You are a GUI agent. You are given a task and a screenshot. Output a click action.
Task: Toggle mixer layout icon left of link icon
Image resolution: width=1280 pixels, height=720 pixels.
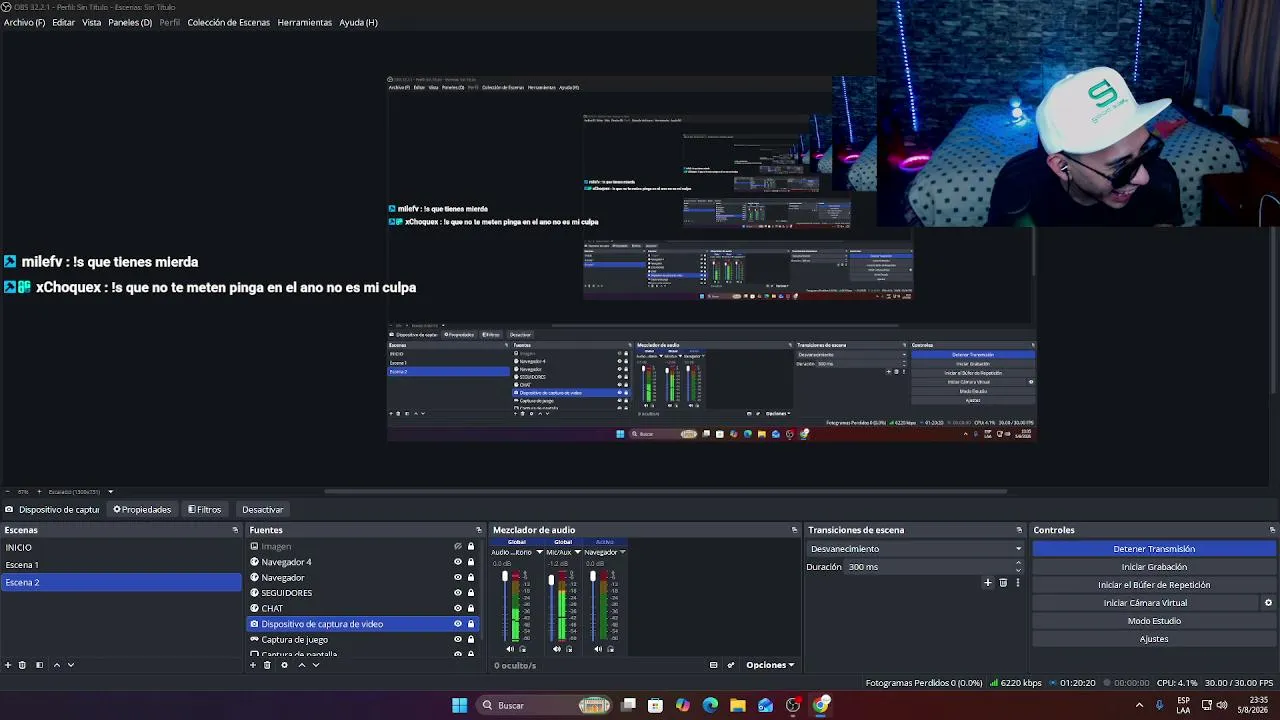(x=713, y=665)
